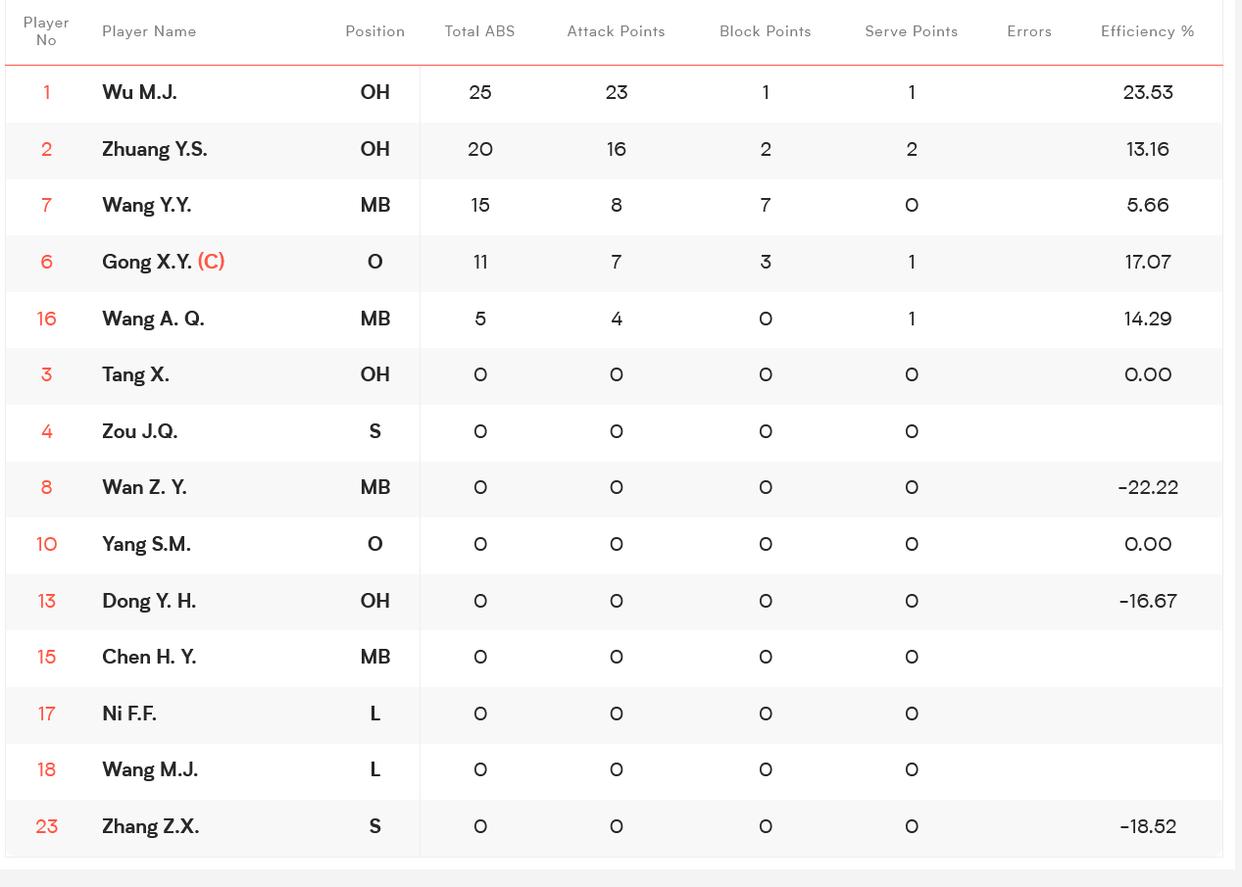Click the Efficiency % column header

pos(1147,31)
